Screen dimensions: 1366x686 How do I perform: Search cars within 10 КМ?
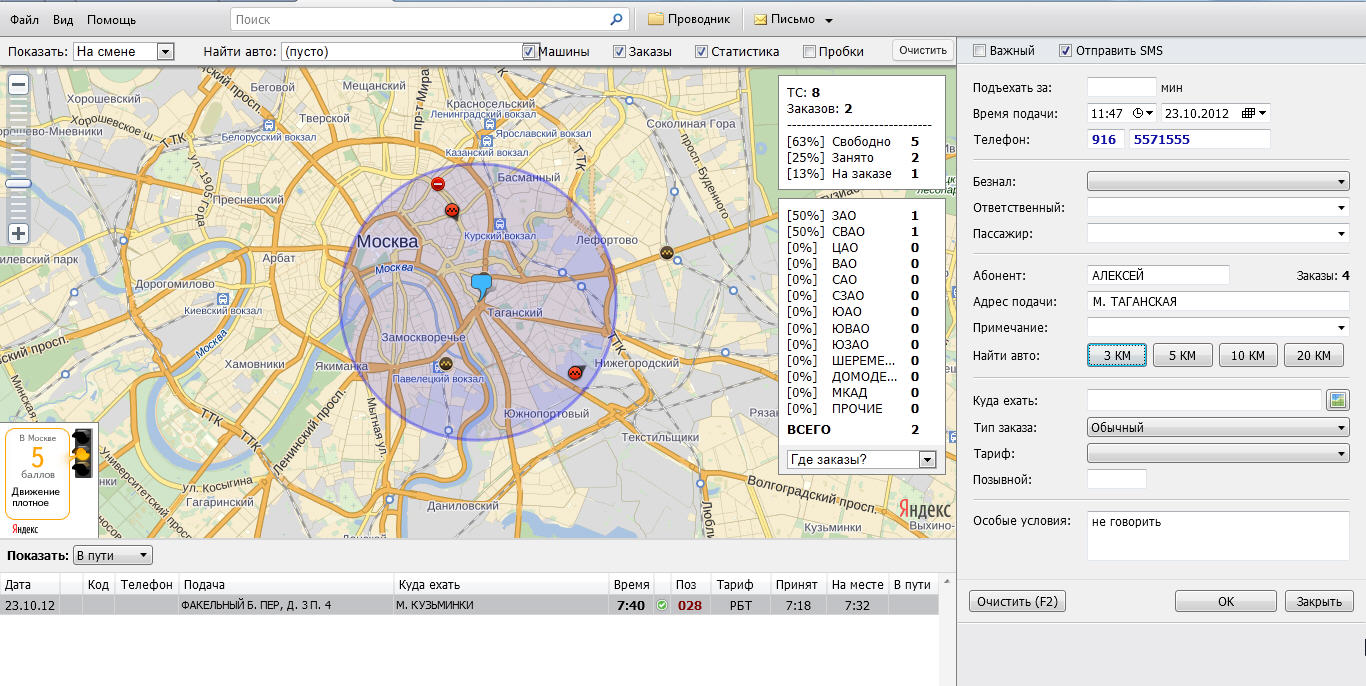point(1248,355)
